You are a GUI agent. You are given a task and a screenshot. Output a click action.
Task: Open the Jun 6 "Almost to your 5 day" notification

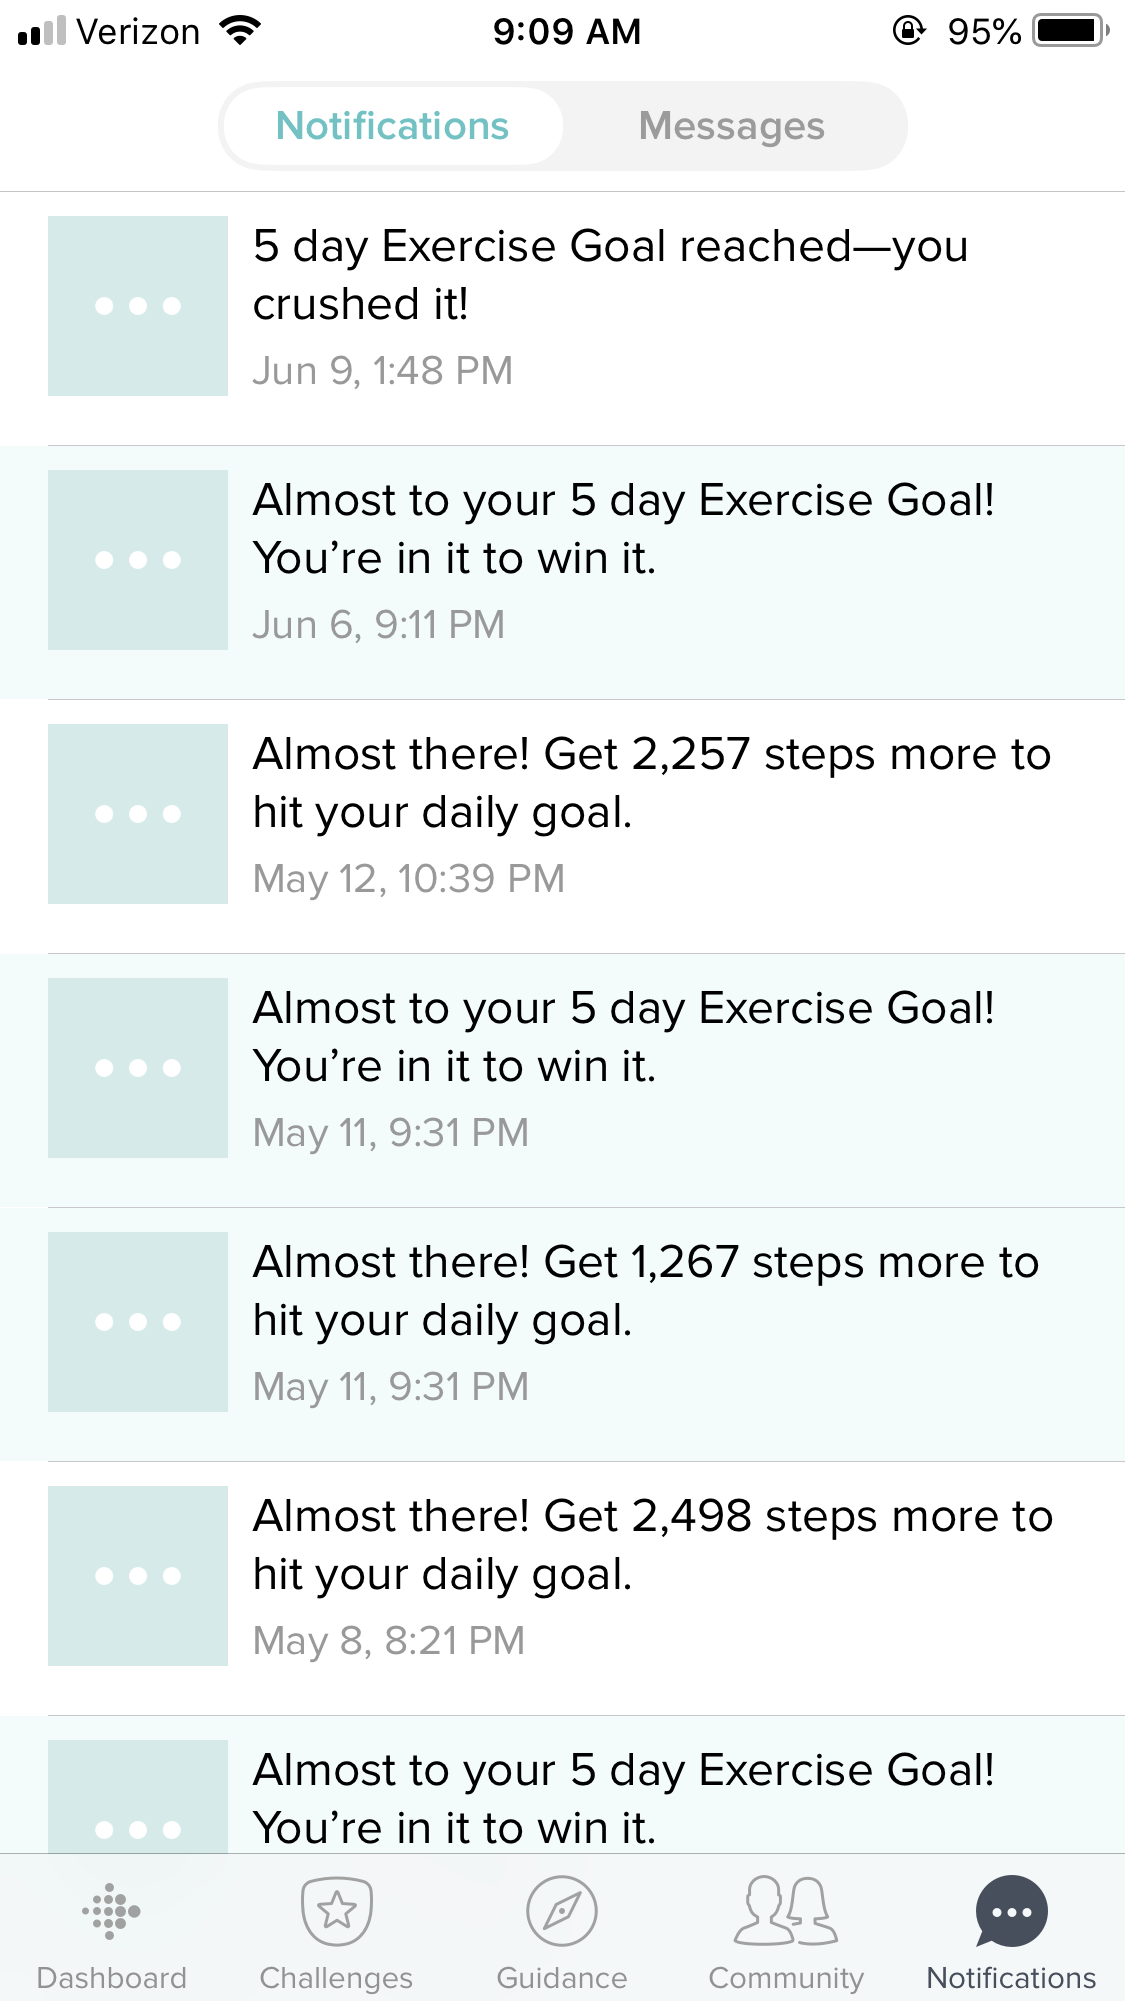point(623,529)
